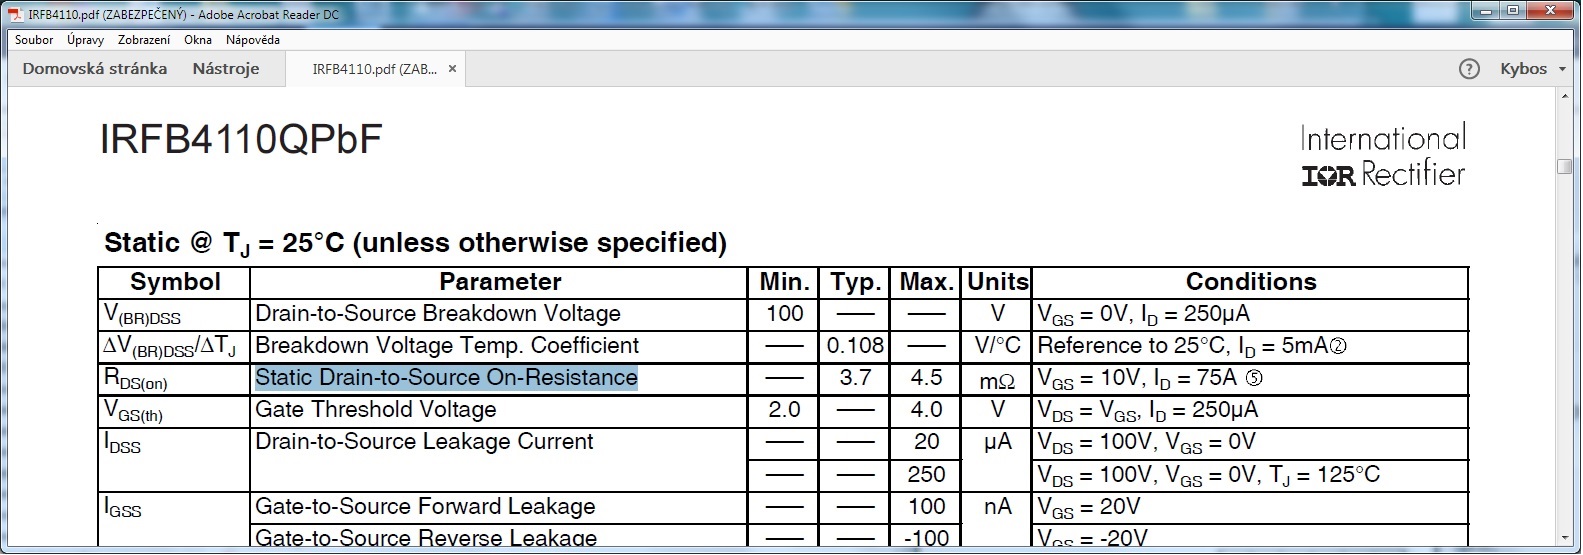
Task: Click the 4.5 maximum value
Action: [x=926, y=378]
